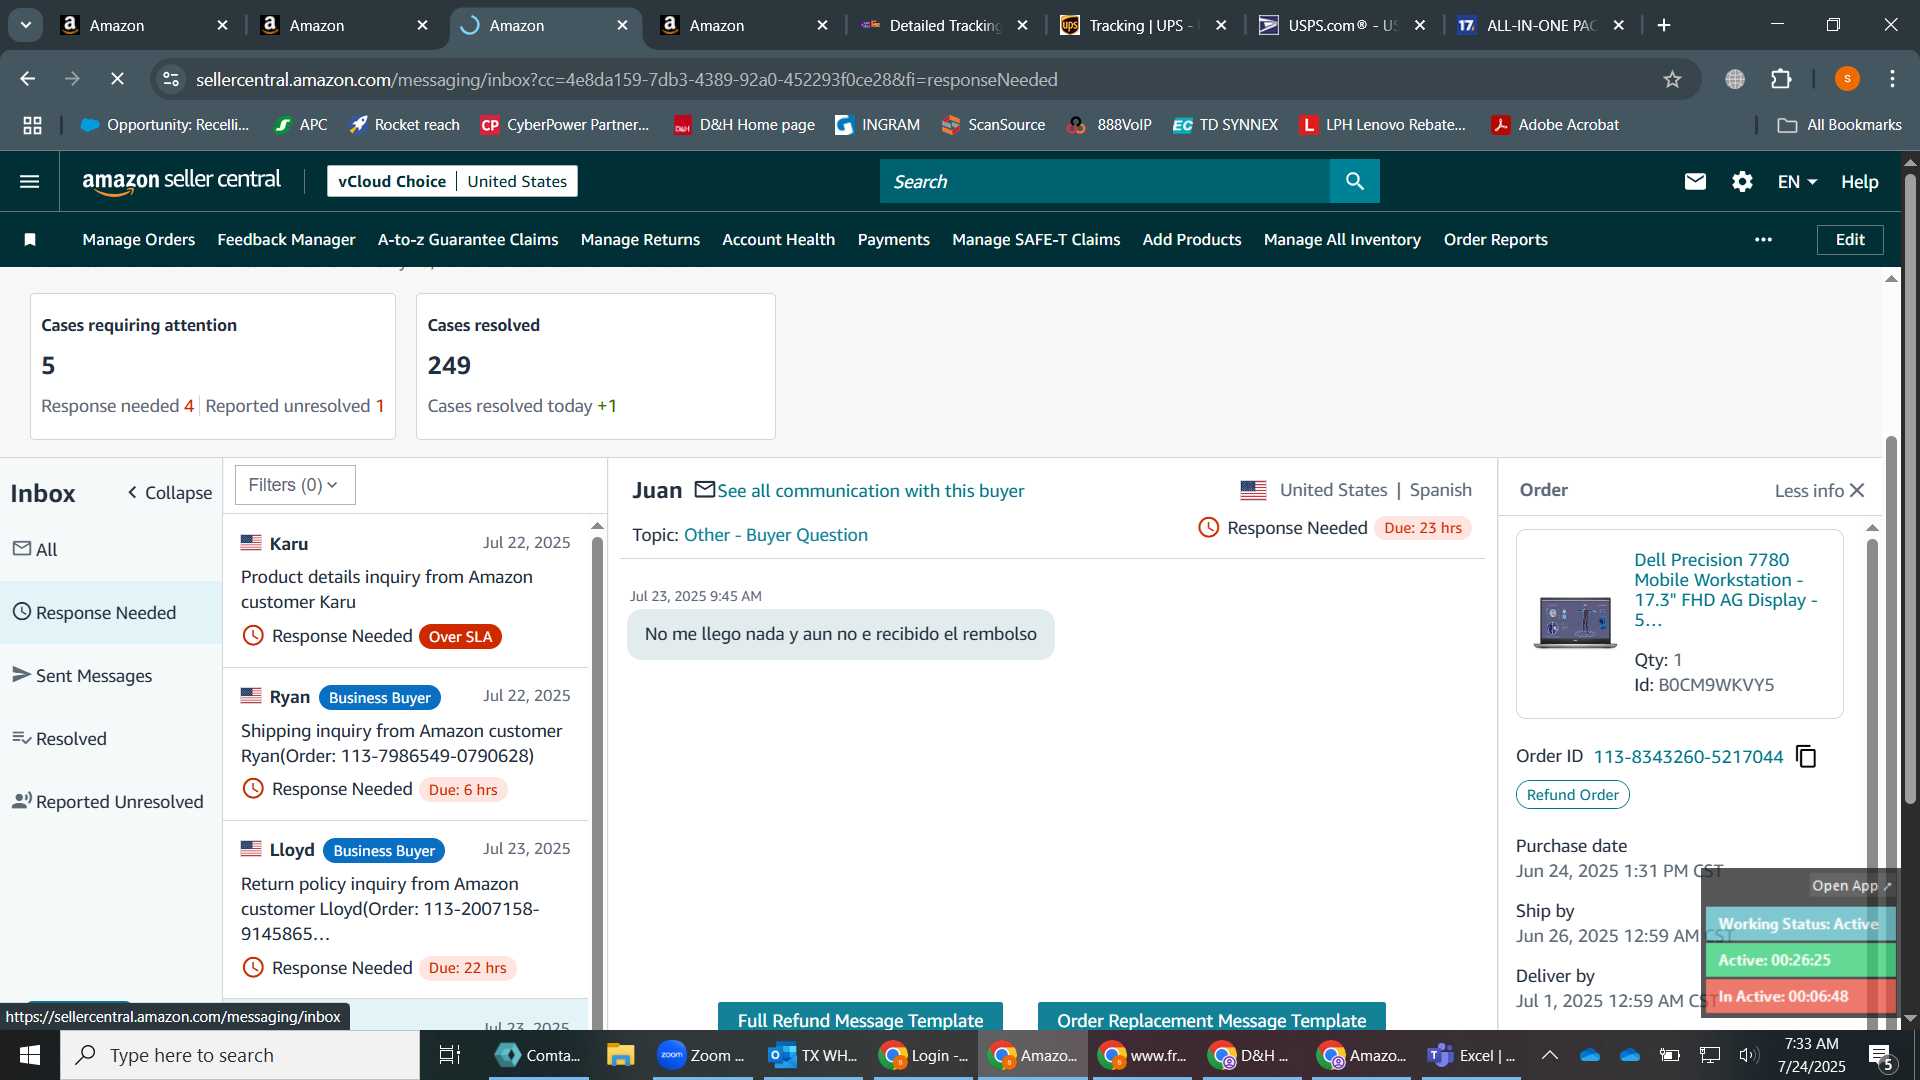Screen dimensions: 1920x1080
Task: Click the Edit navigation button
Action: (1850, 239)
